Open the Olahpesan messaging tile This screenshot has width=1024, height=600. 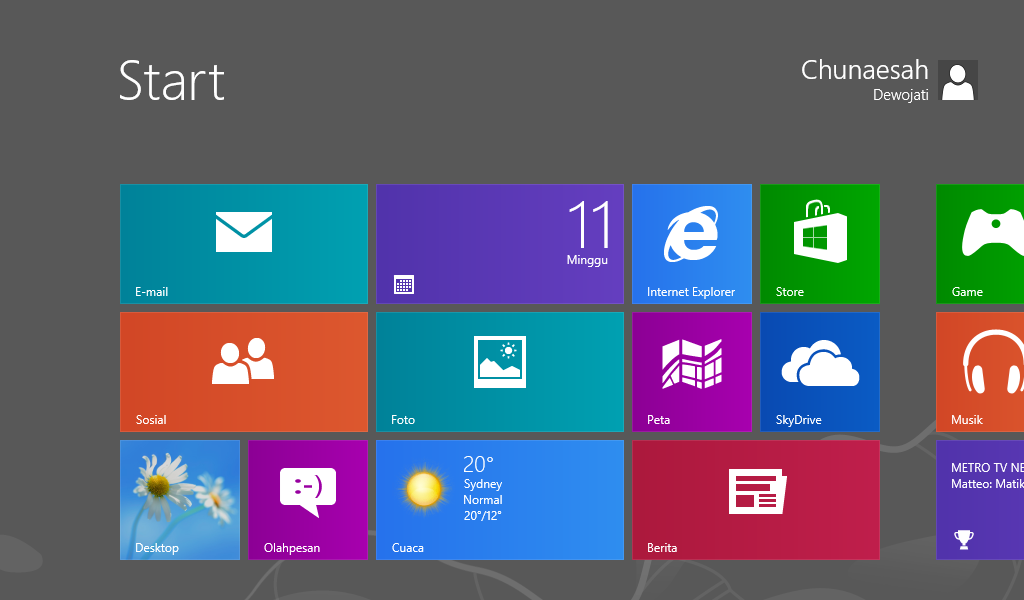tap(308, 499)
